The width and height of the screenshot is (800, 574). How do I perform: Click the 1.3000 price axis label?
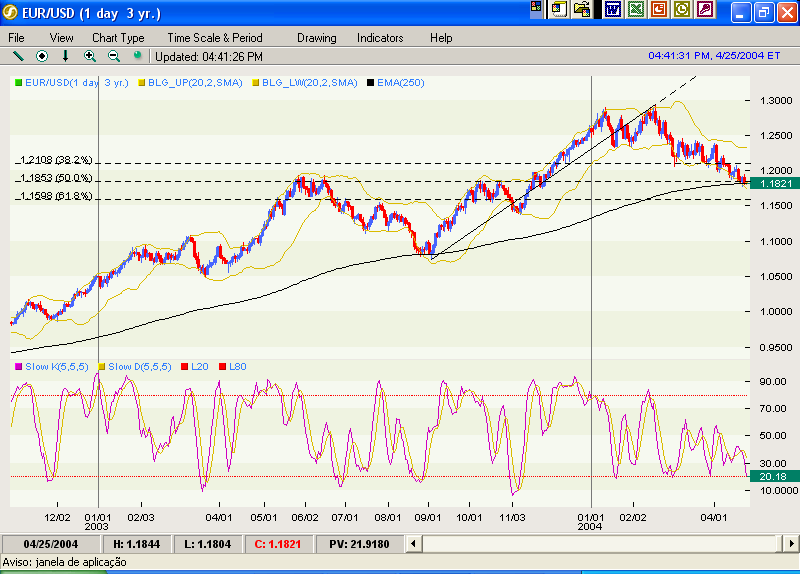776,101
